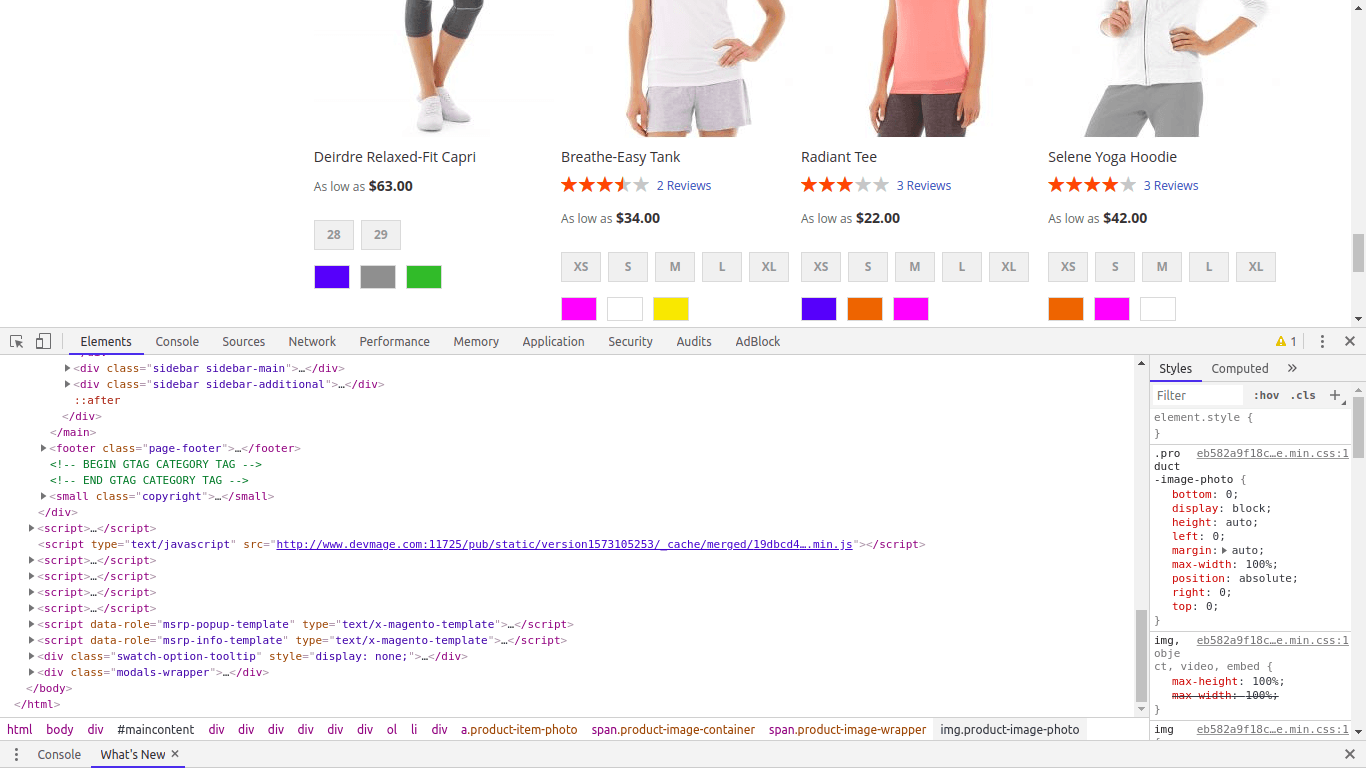Open the Deirdre Relaxed-Fit Capri product link
This screenshot has height=768, width=1366.
tap(395, 157)
